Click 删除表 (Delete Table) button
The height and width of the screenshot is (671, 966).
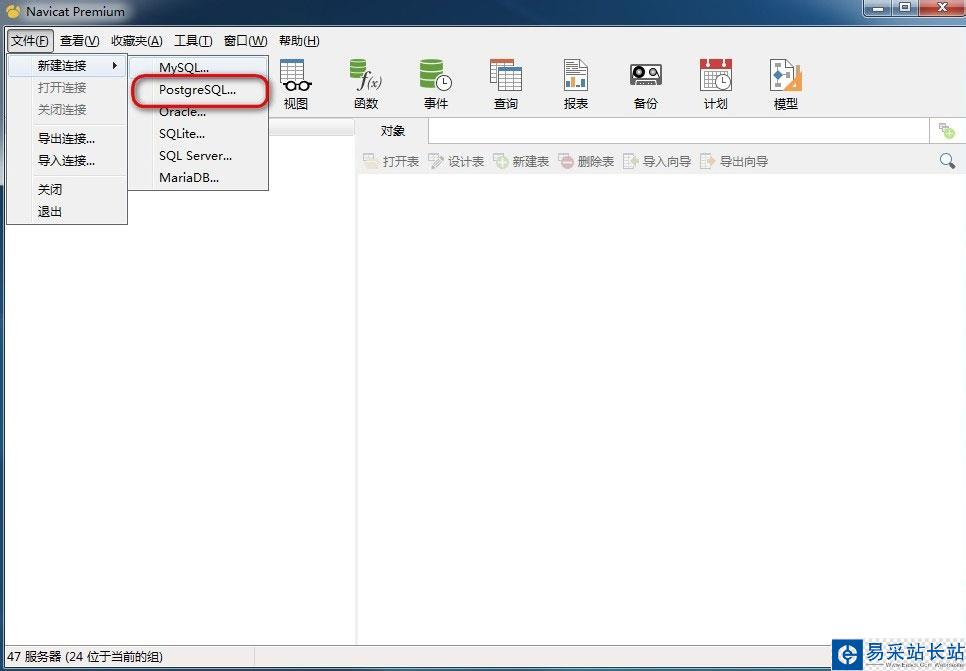coord(586,161)
